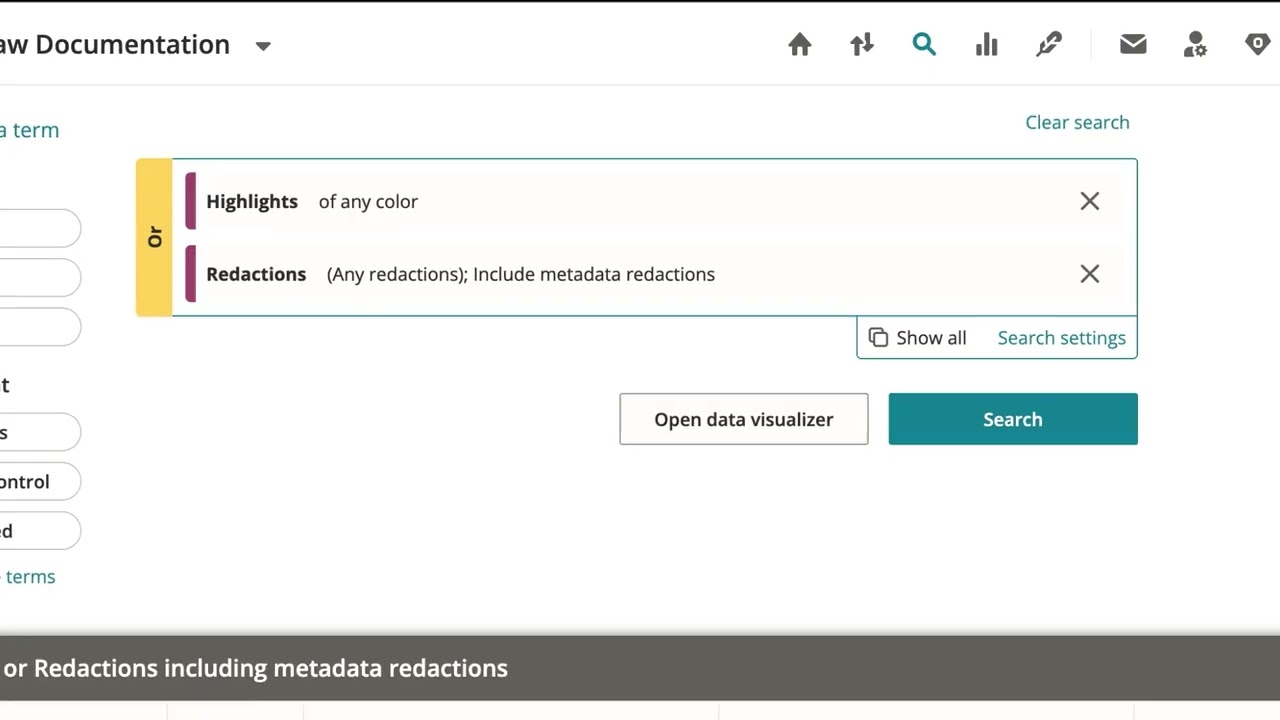Click the pill button ending in 'ontrol'
1280x720 pixels.
[x=40, y=482]
